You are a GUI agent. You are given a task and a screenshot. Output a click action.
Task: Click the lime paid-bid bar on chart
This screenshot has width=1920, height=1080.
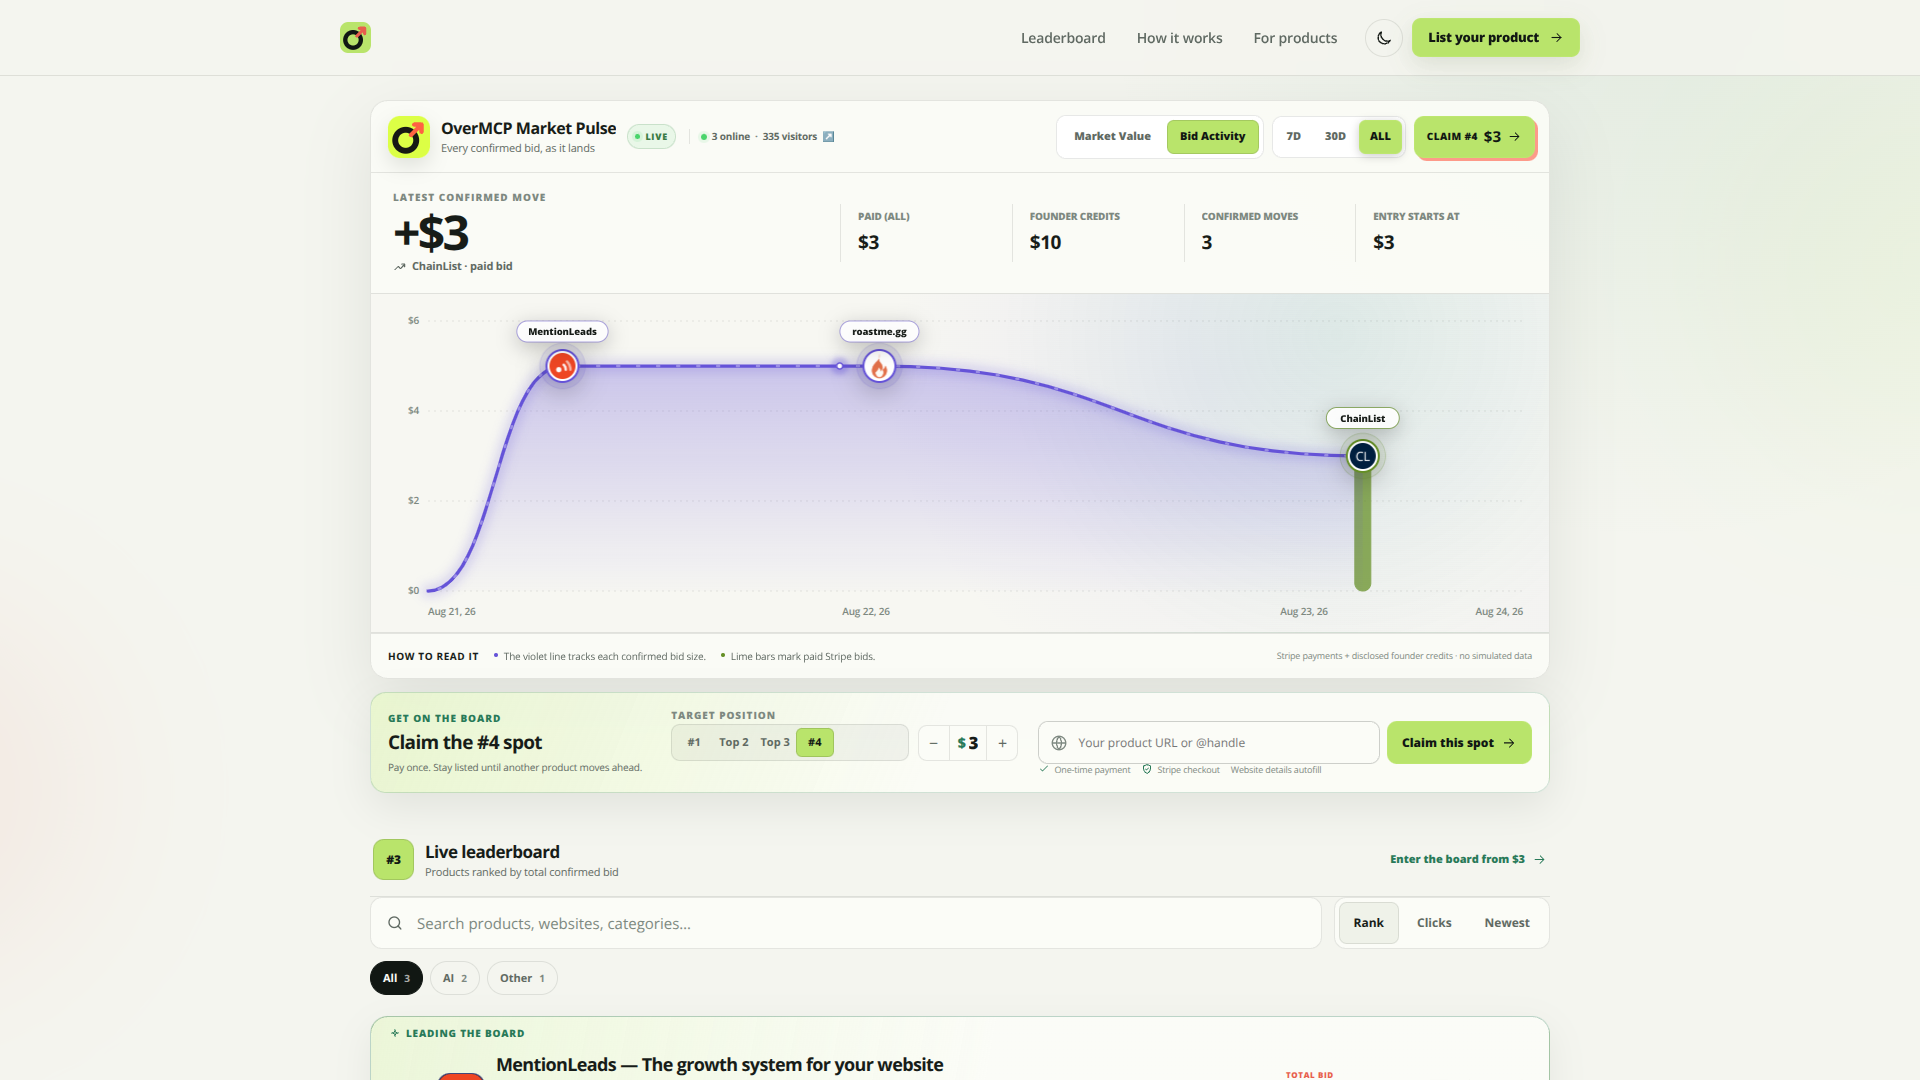point(1362,530)
